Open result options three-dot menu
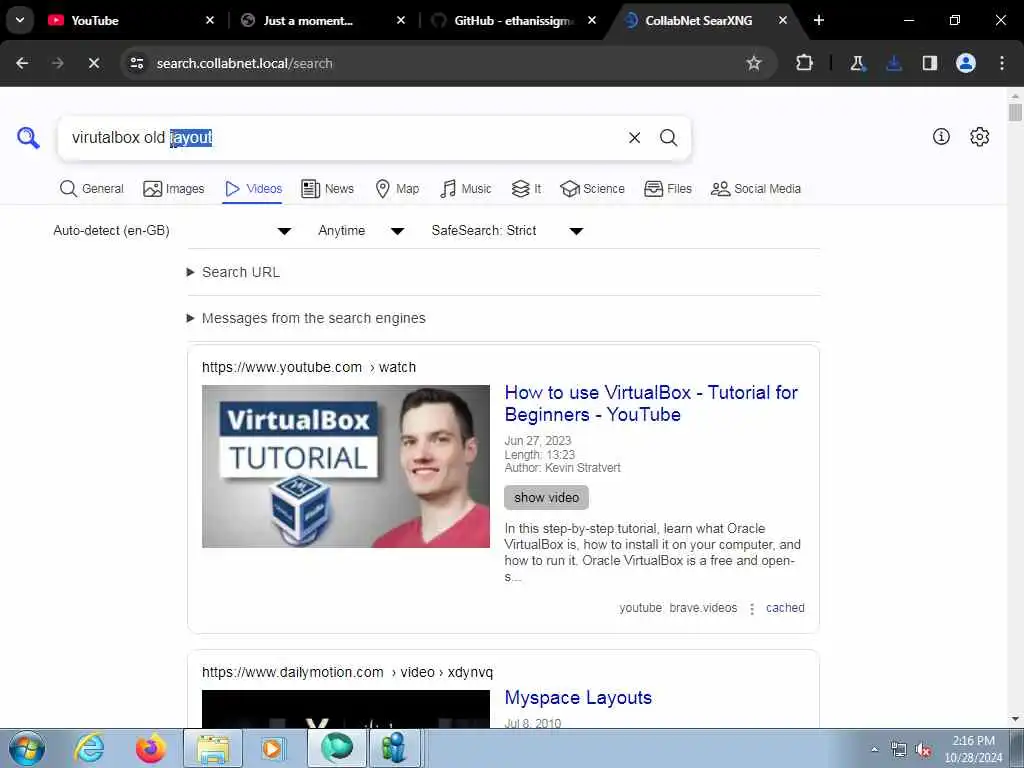 pos(752,609)
